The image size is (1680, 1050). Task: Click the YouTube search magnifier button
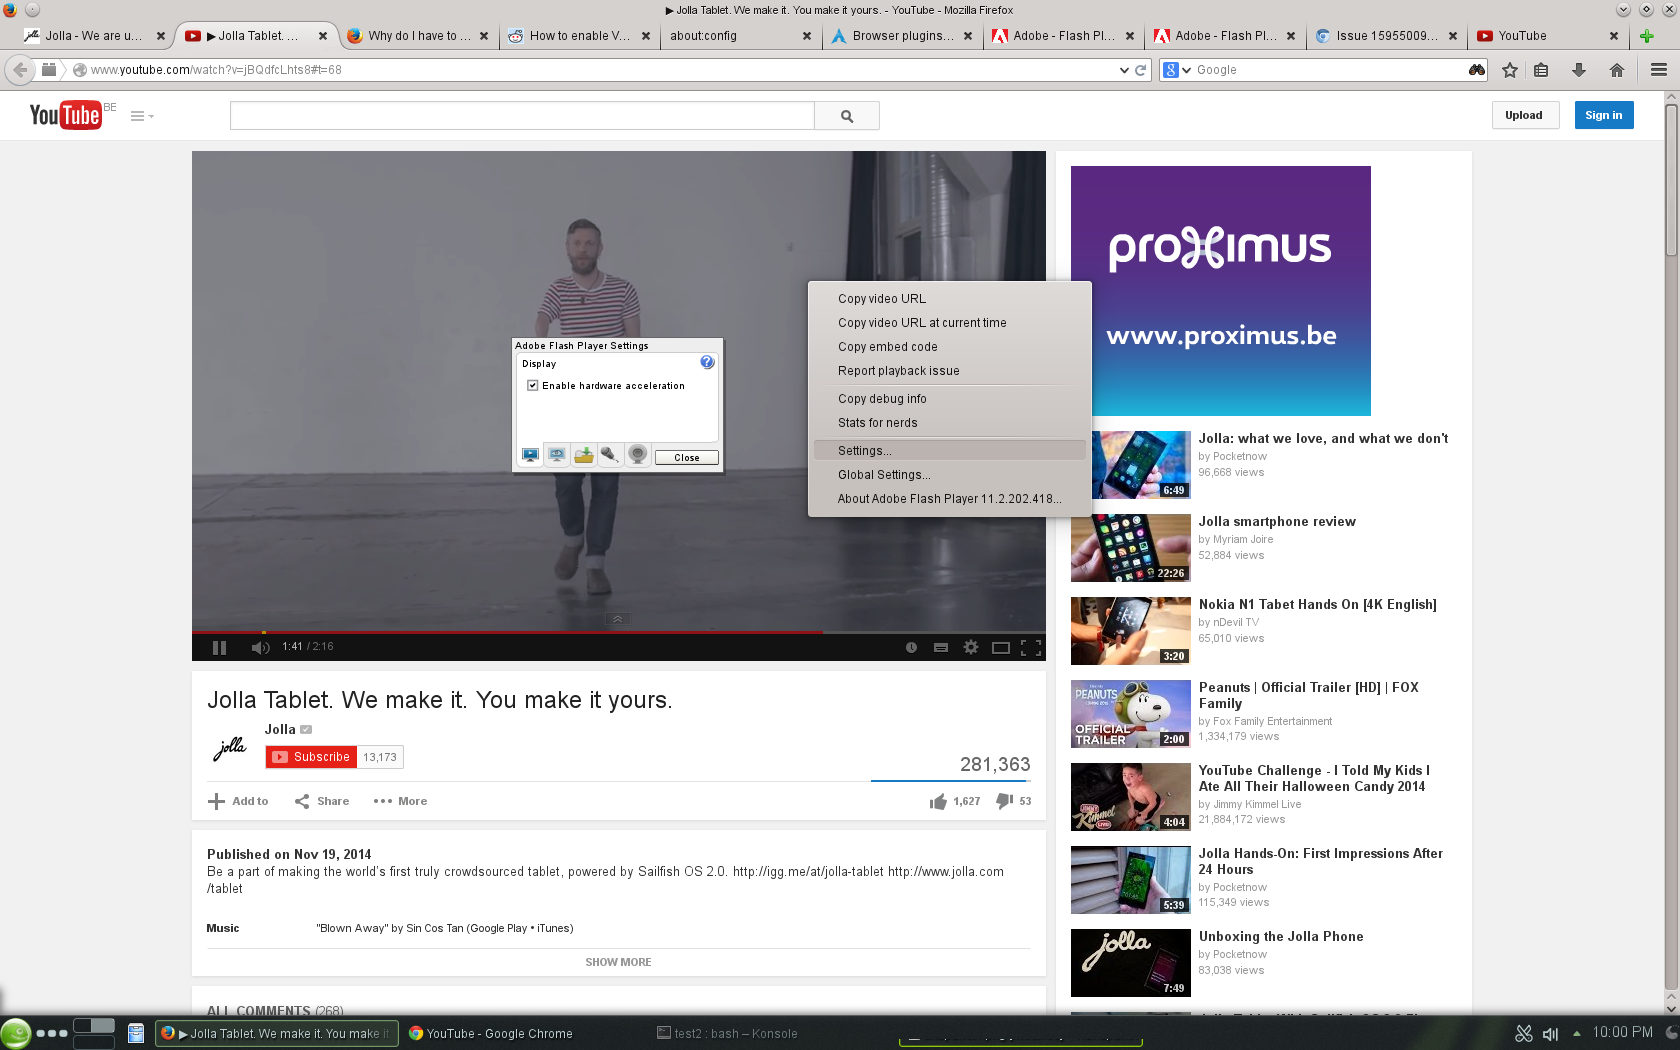point(847,116)
